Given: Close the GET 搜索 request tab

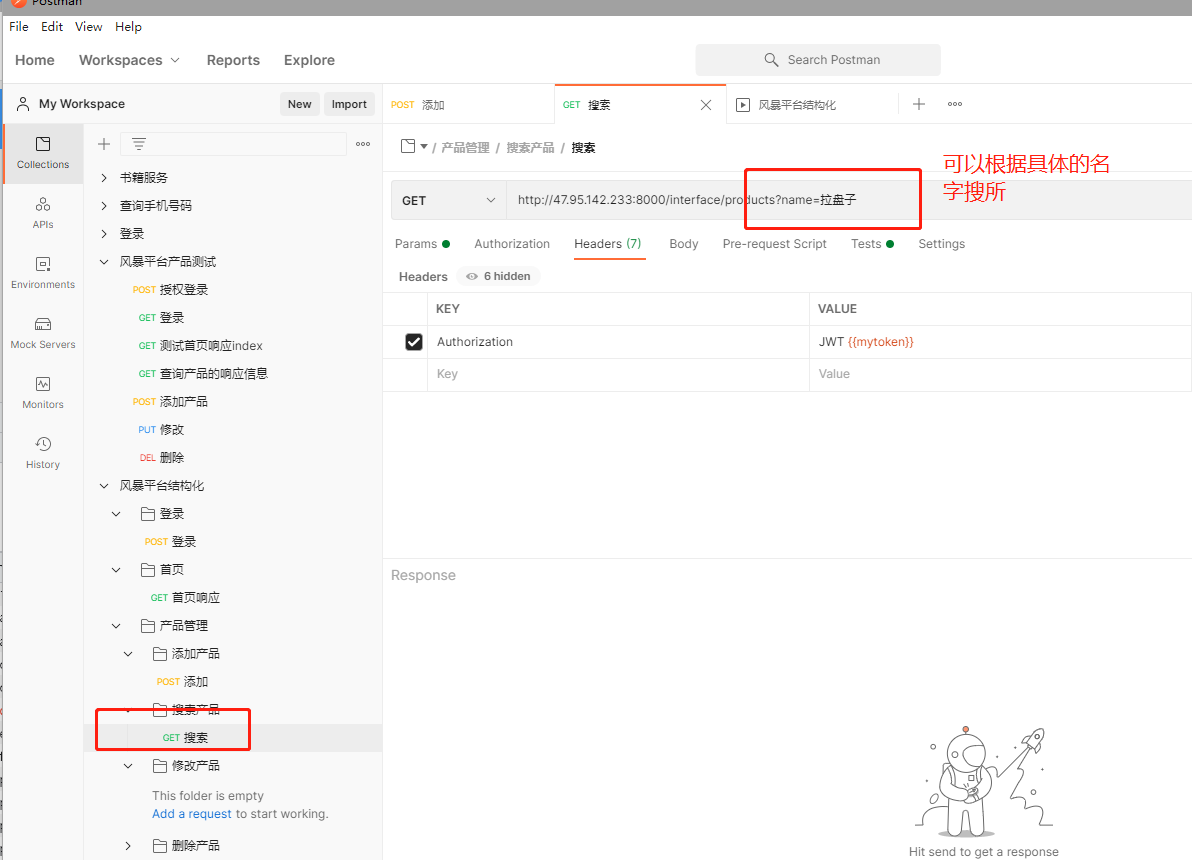Looking at the screenshot, I should point(706,105).
